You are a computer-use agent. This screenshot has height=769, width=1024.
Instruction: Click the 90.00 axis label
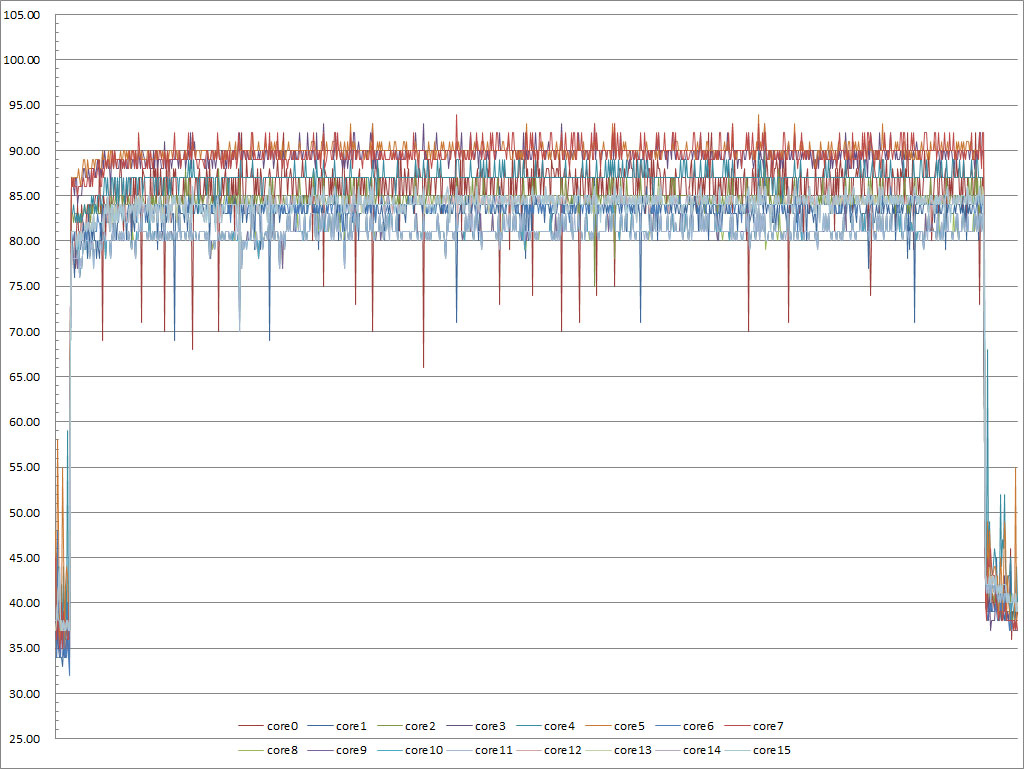(24, 151)
